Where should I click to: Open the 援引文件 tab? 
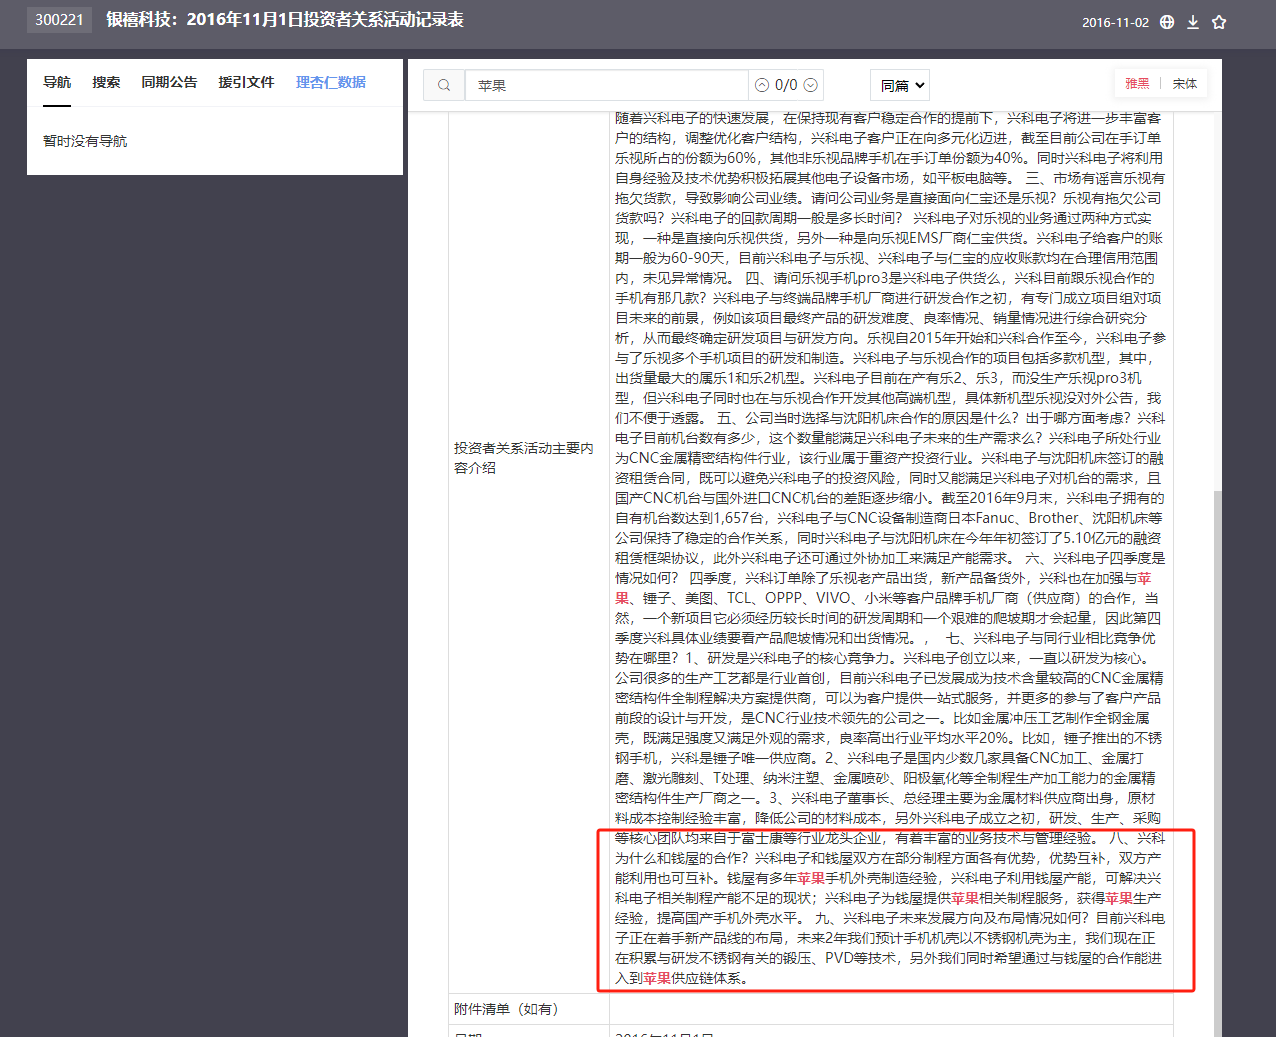tap(246, 83)
